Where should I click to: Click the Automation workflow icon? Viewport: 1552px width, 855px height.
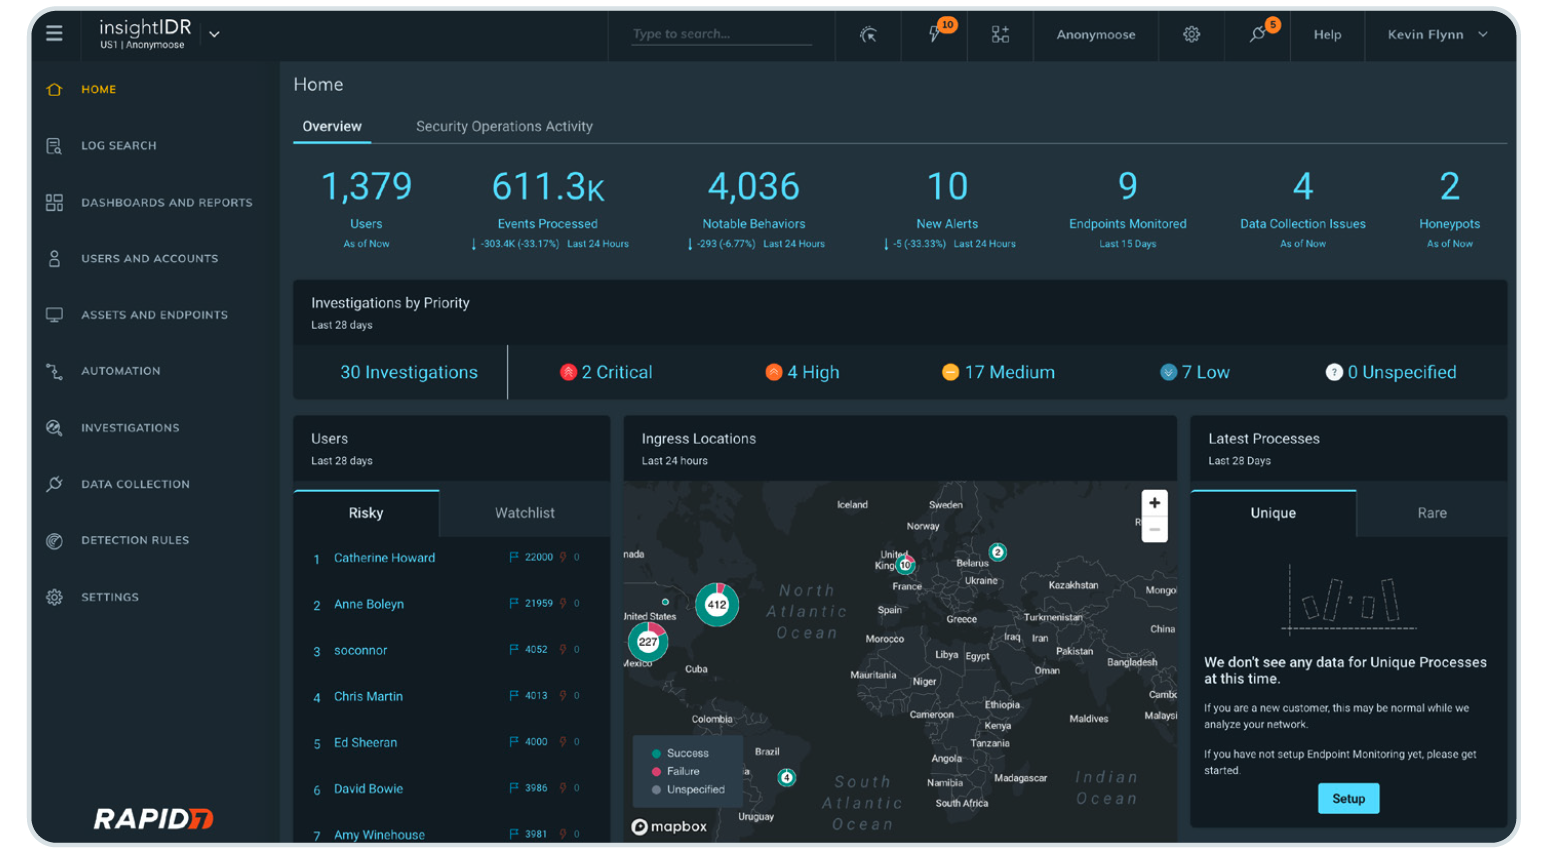pos(54,371)
